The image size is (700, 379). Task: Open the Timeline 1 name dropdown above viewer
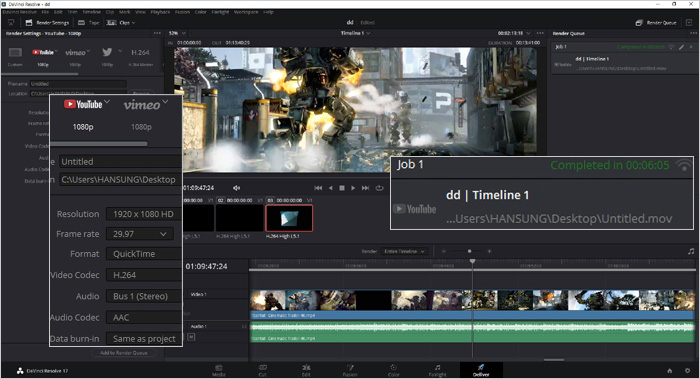[355, 33]
